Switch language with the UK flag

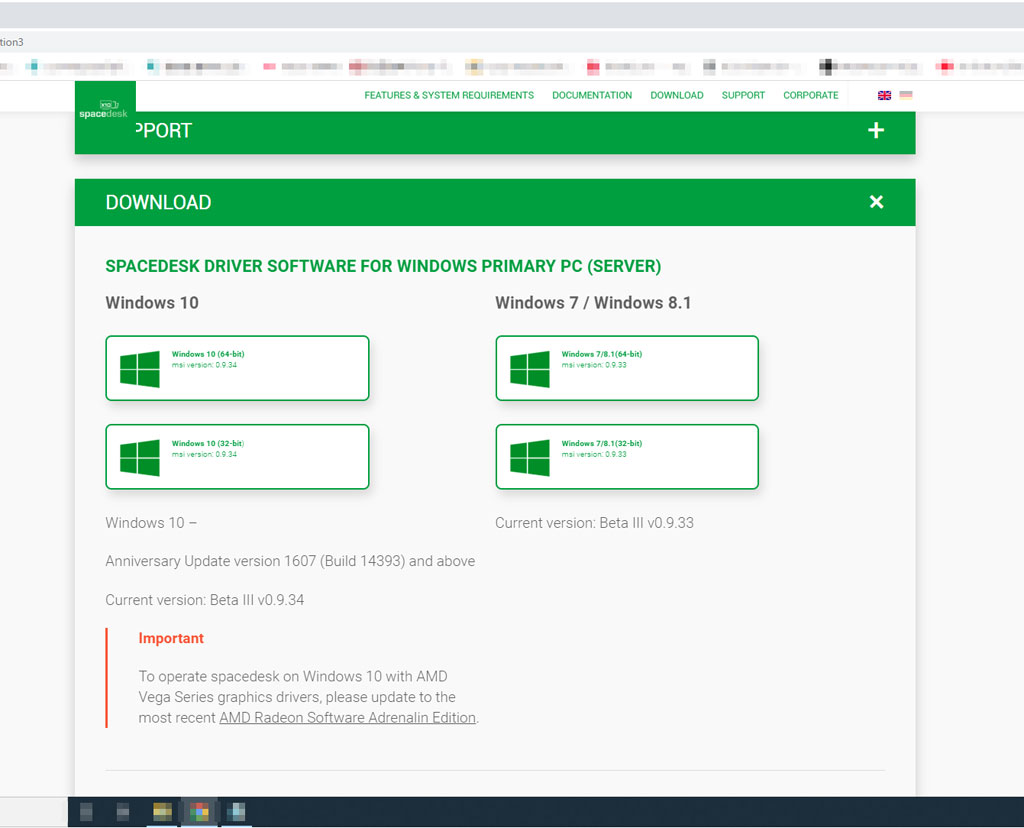point(884,96)
